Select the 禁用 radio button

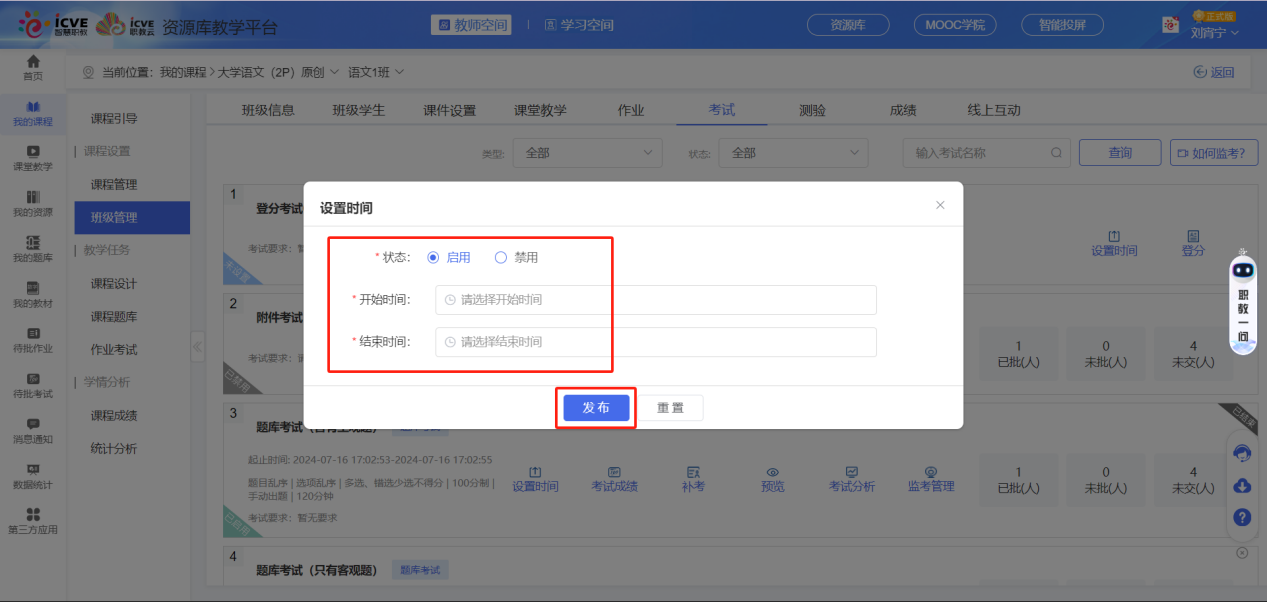(500, 257)
